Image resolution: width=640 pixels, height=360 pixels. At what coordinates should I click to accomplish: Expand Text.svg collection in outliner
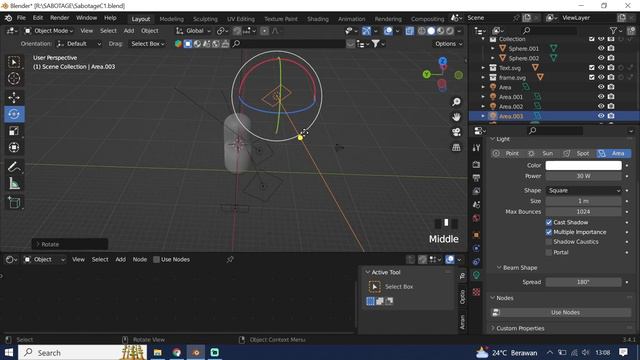tap(483, 68)
